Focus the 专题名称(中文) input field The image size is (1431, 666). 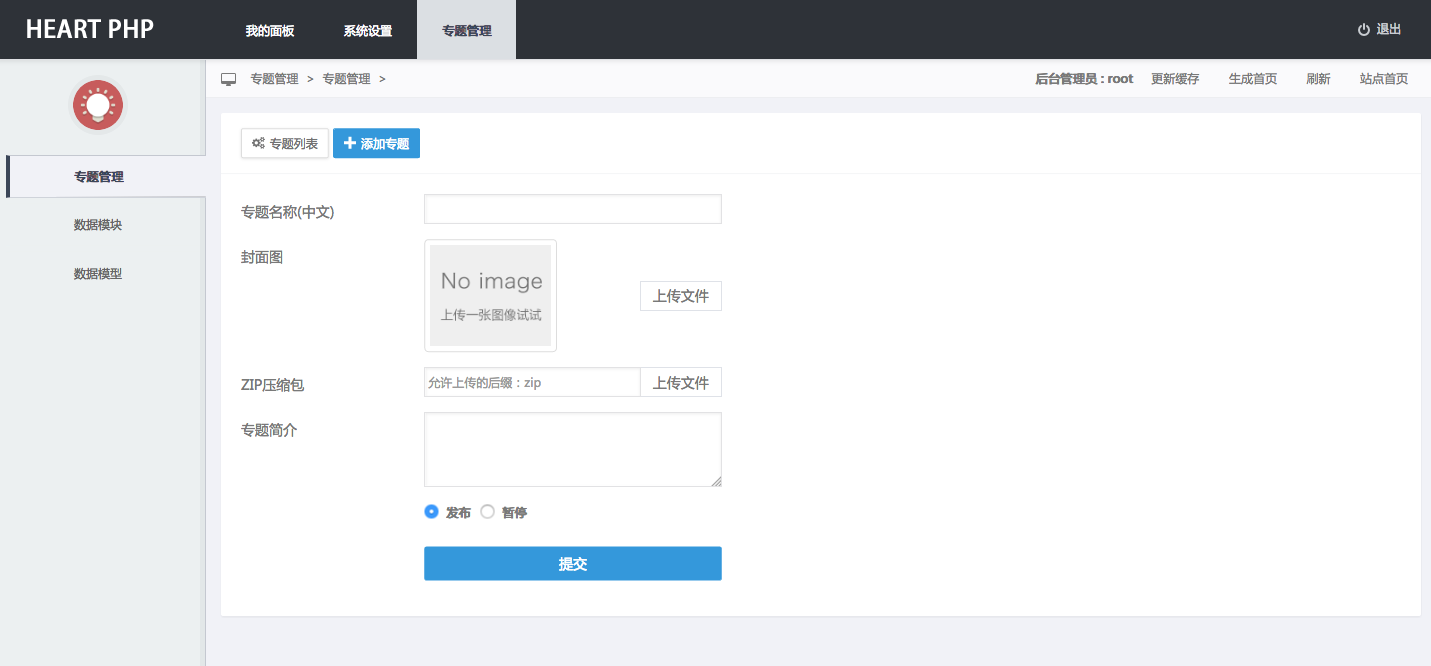pyautogui.click(x=573, y=209)
